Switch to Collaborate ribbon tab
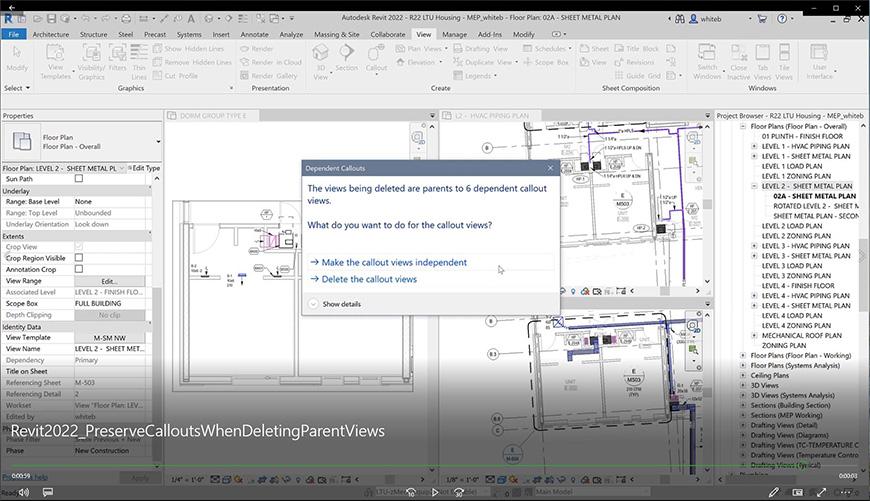Viewport: 870px width, 501px height. [388, 34]
